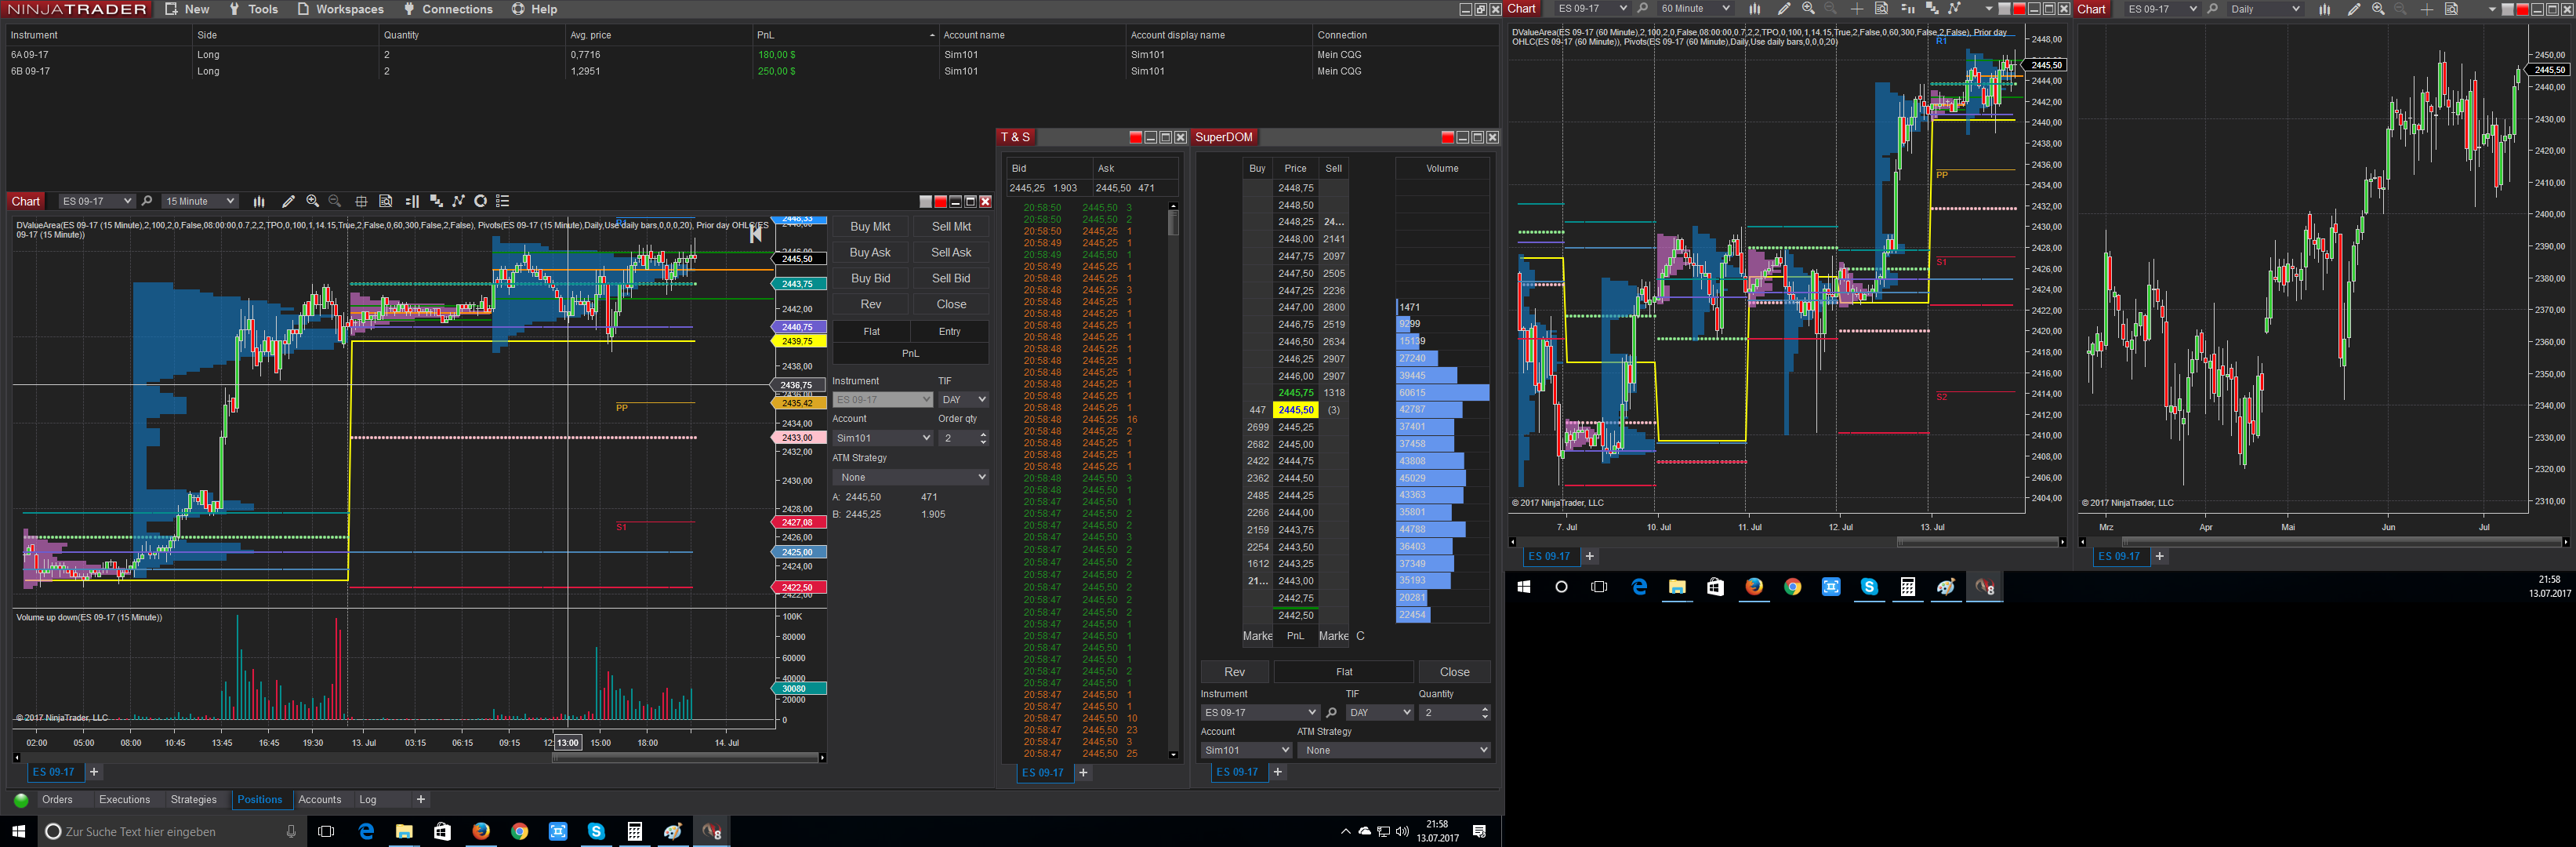The height and width of the screenshot is (847, 2576).
Task: Click the T & S vertical scrollbar
Action: tap(1173, 480)
